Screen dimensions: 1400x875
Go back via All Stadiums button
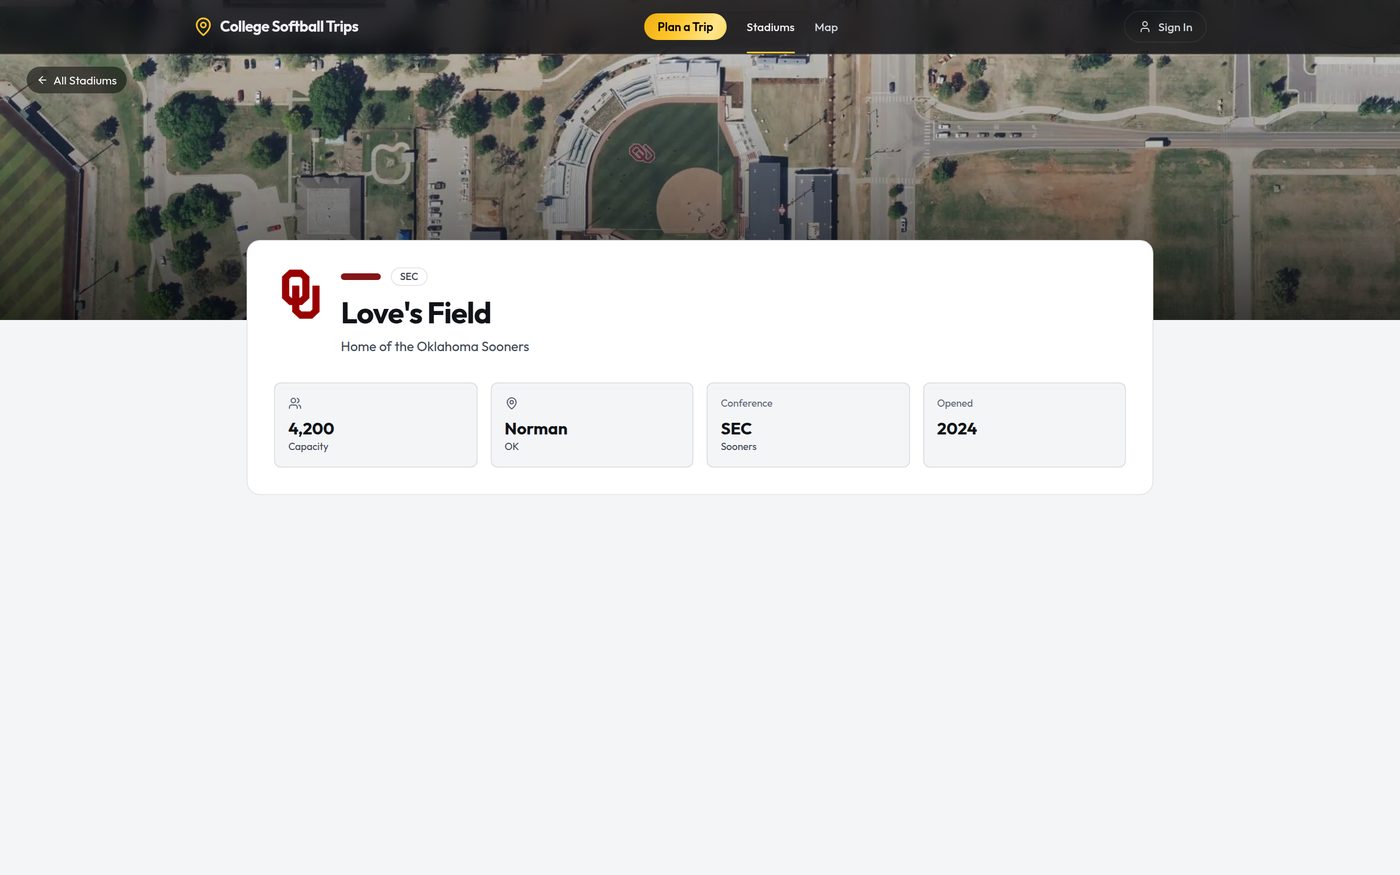click(x=77, y=80)
